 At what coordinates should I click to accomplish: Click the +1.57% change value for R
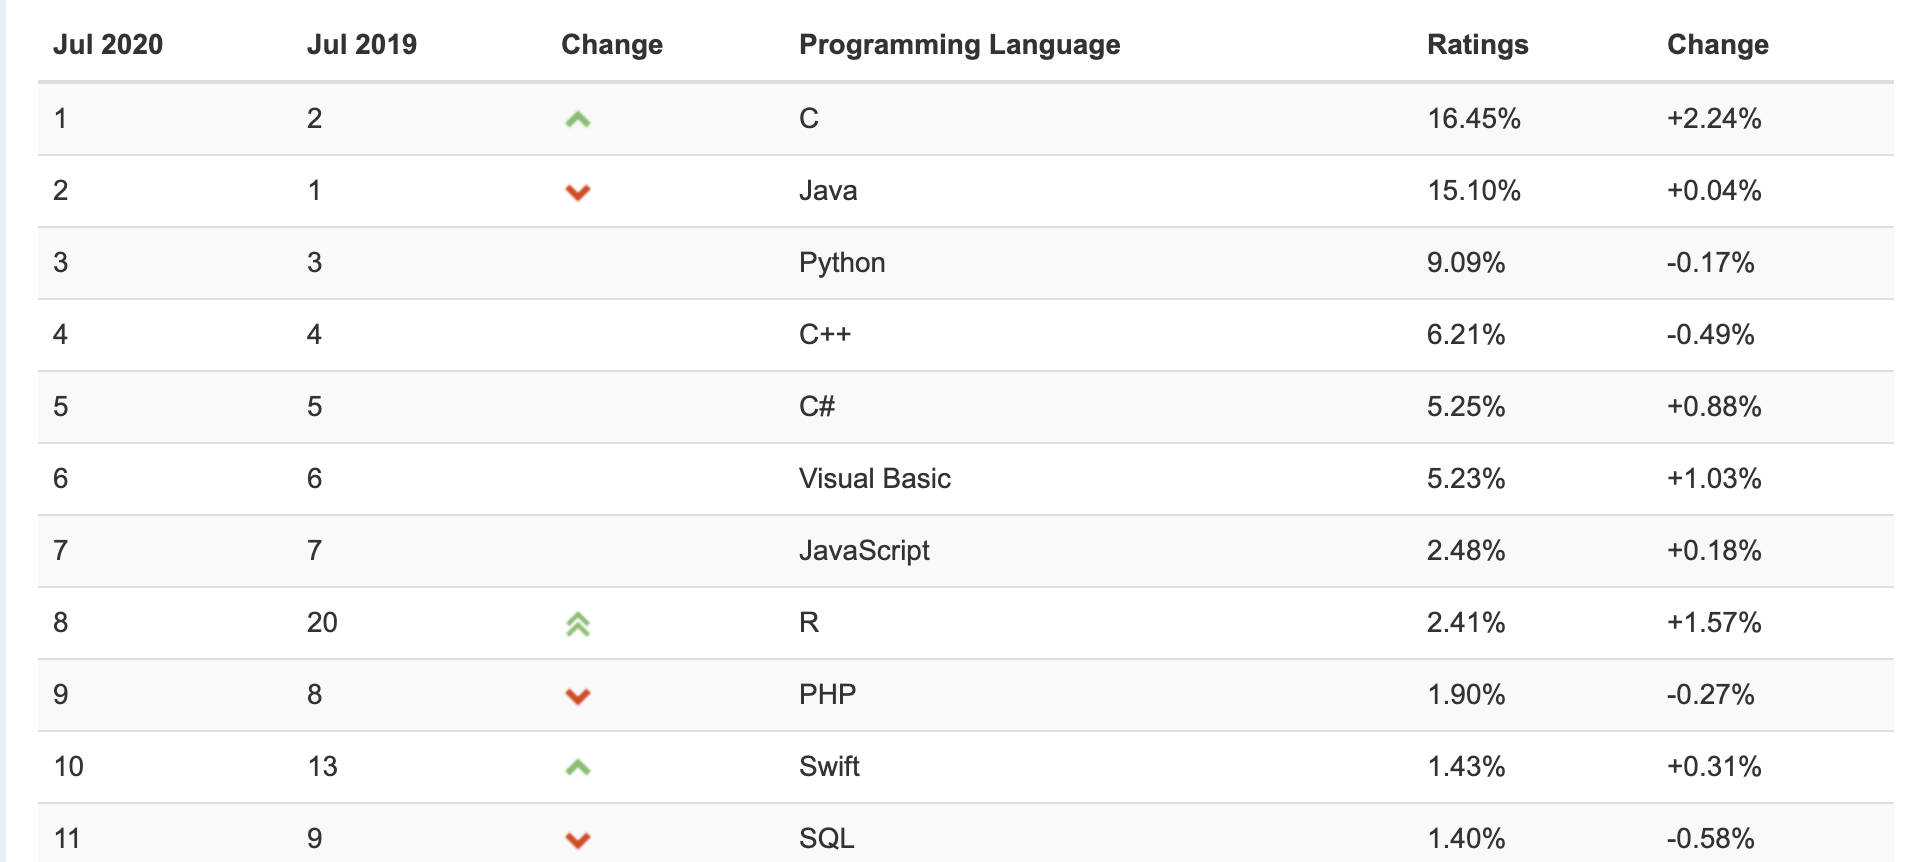coord(1713,623)
